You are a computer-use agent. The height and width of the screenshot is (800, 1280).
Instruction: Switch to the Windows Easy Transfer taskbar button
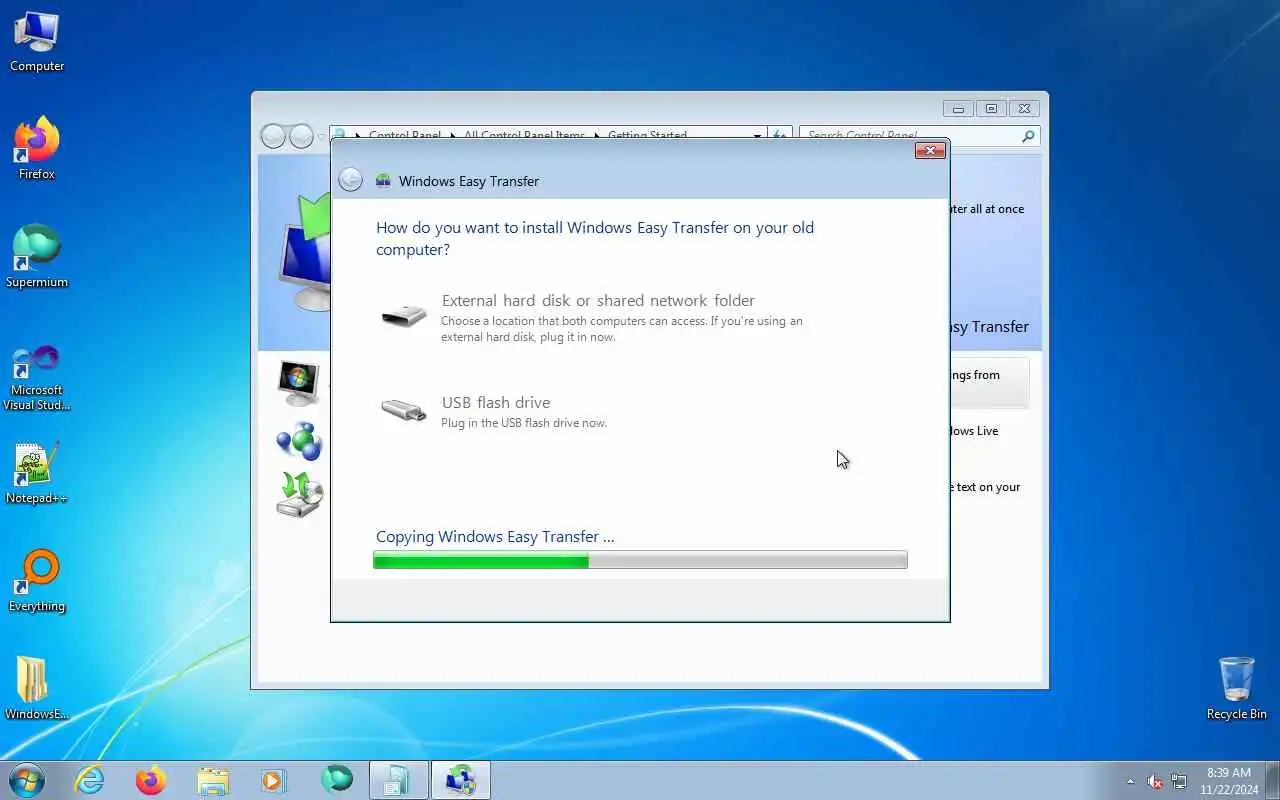(461, 780)
